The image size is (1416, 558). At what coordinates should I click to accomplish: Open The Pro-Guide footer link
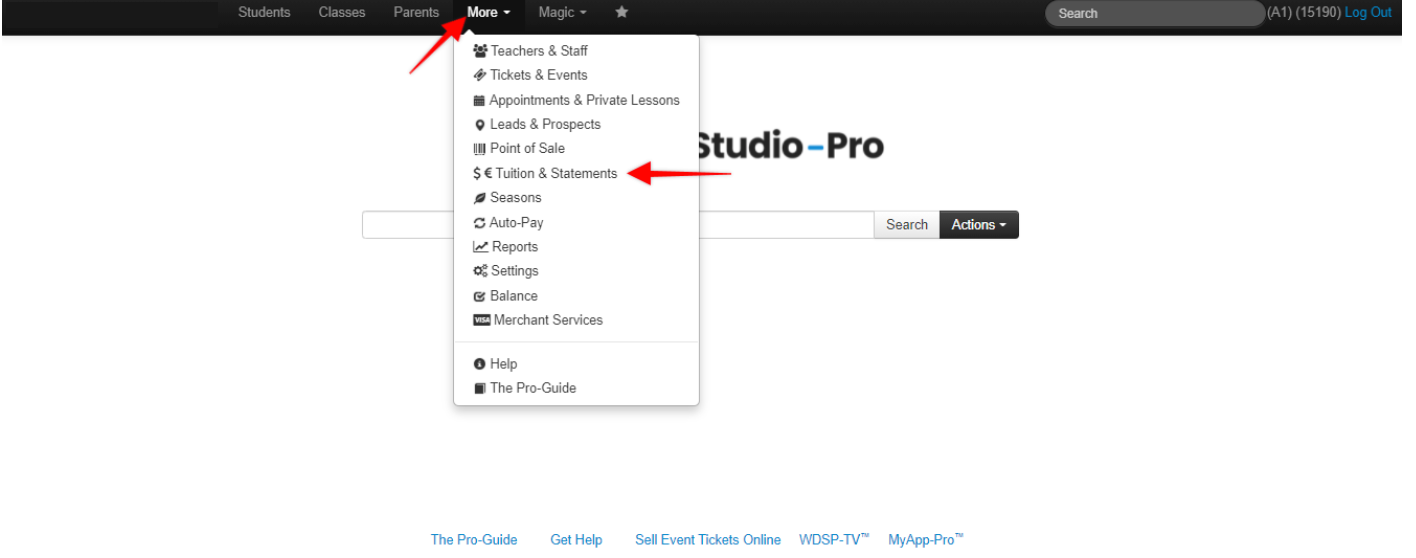click(x=474, y=540)
